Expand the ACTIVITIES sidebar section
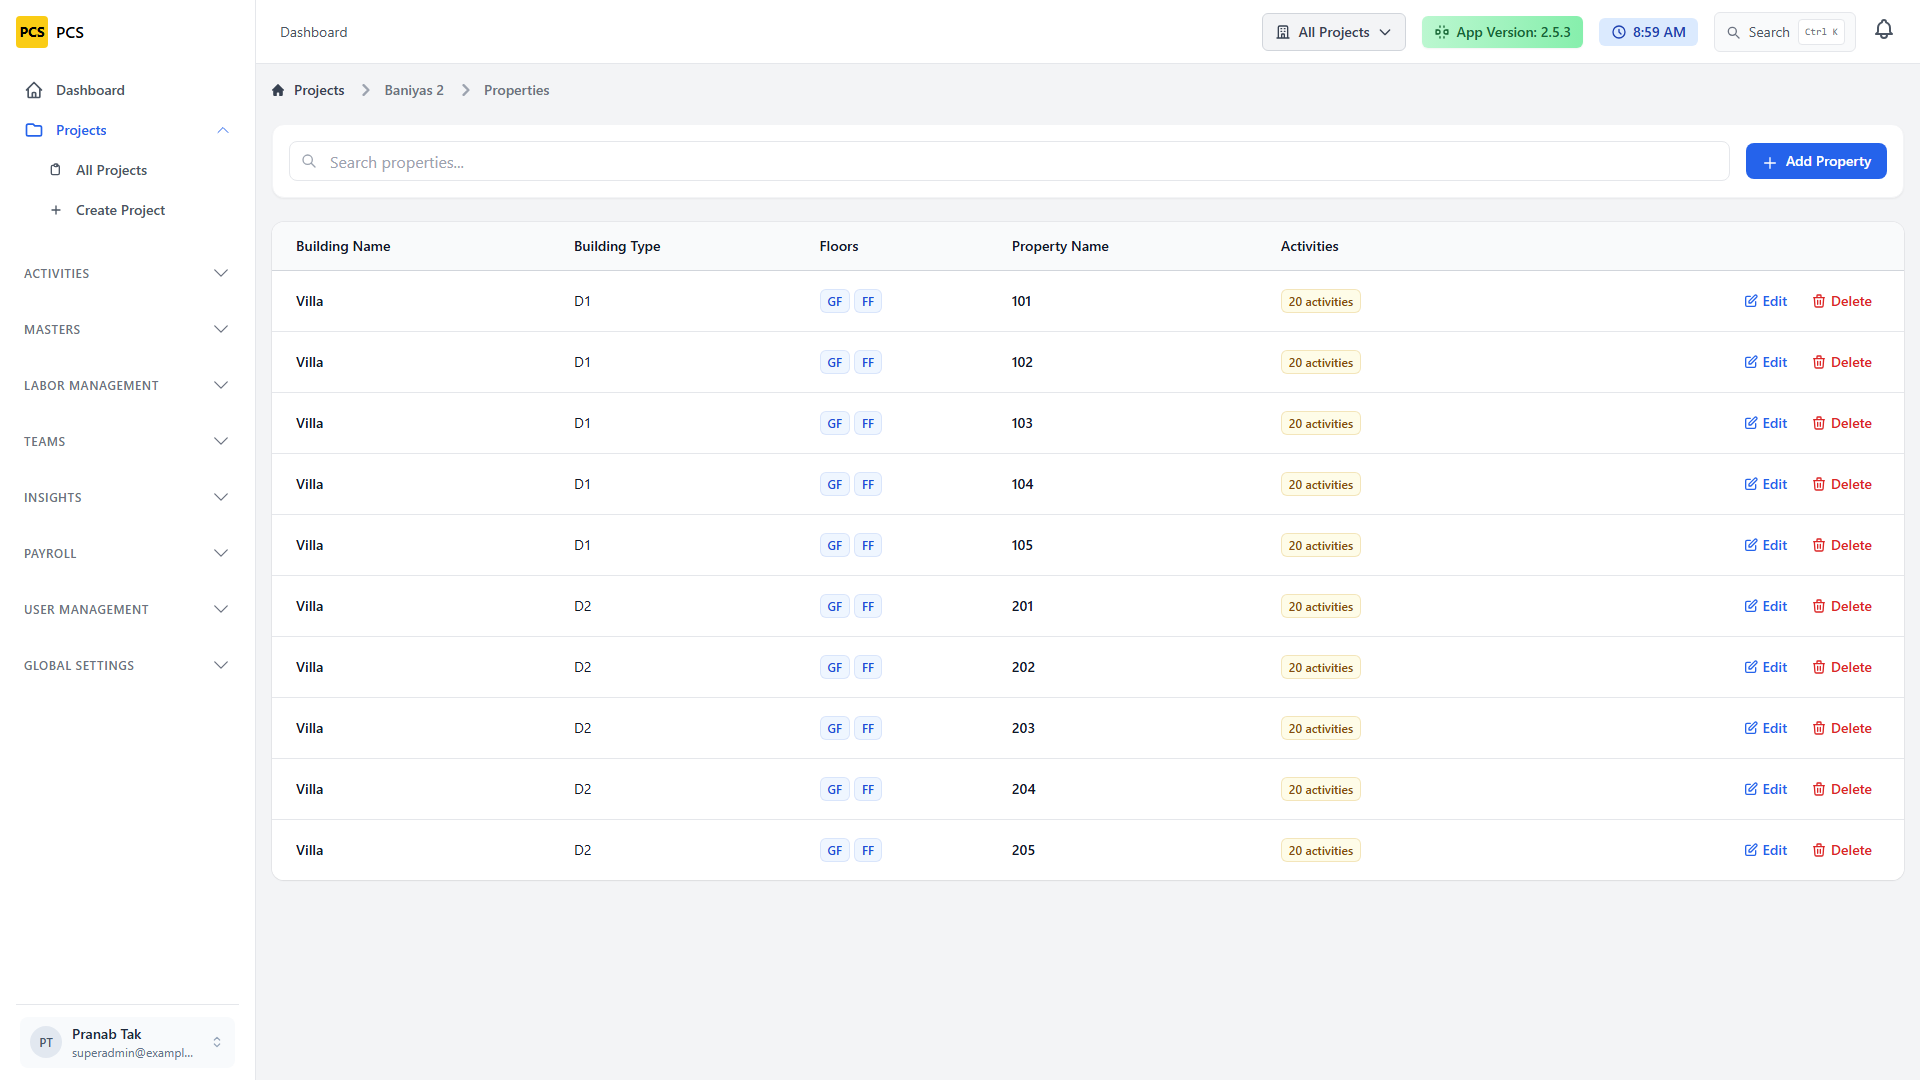 [127, 273]
